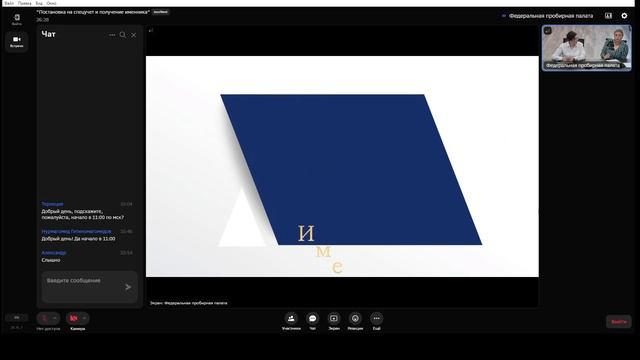Click the badge next to the meeting title
Screen dimensions: 640x360
point(160,12)
